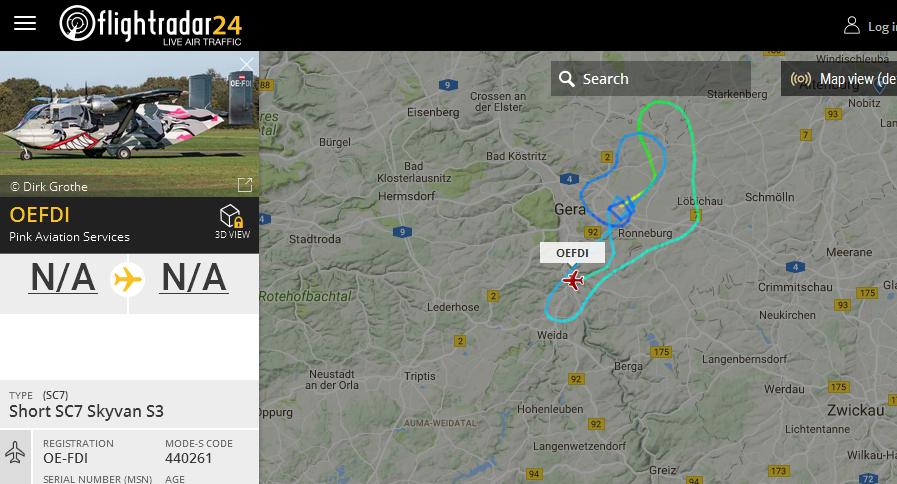
Task: Click the search magnifier icon
Action: click(x=566, y=79)
